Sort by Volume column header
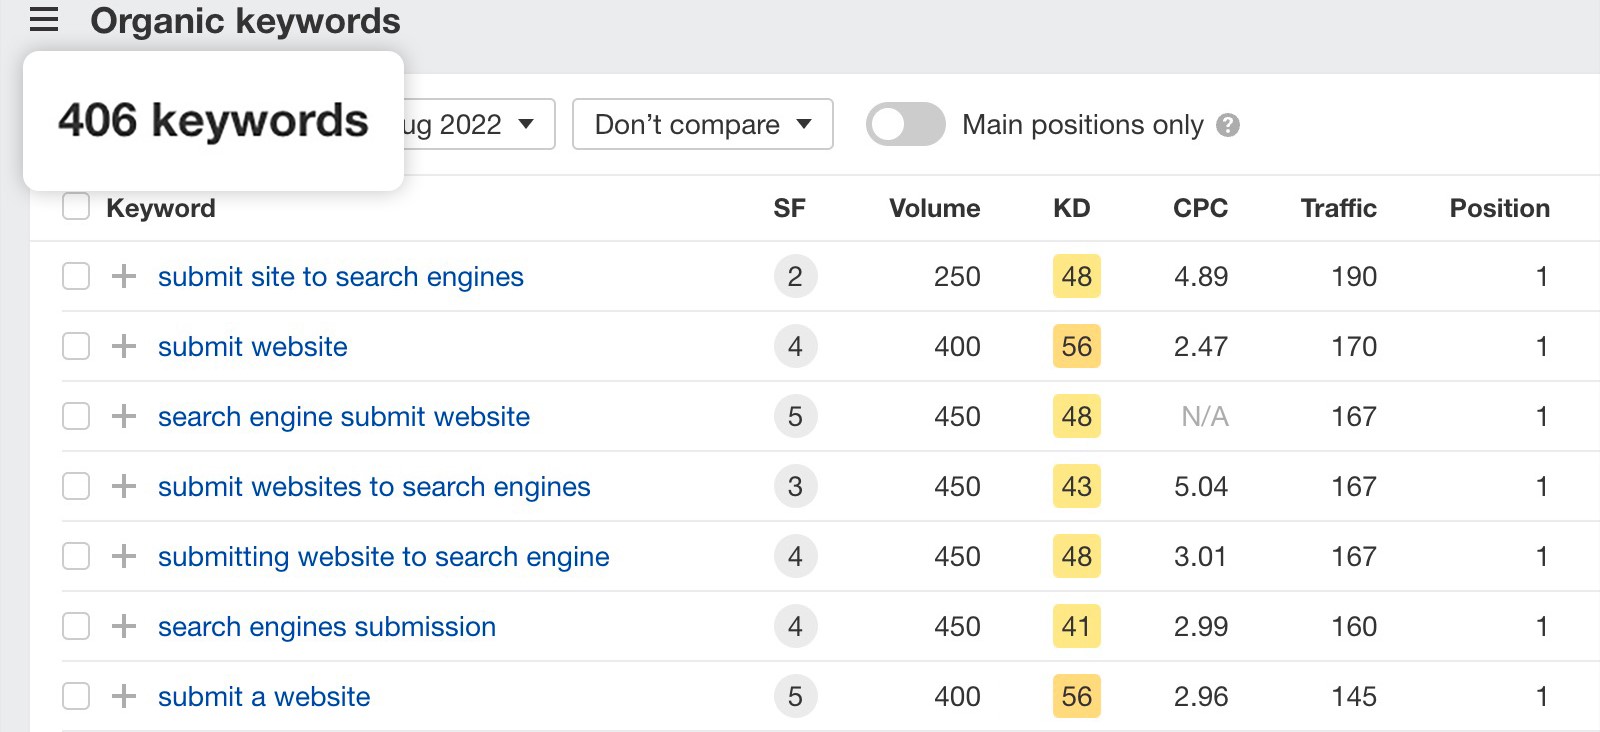Image resolution: width=1600 pixels, height=732 pixels. [x=934, y=208]
